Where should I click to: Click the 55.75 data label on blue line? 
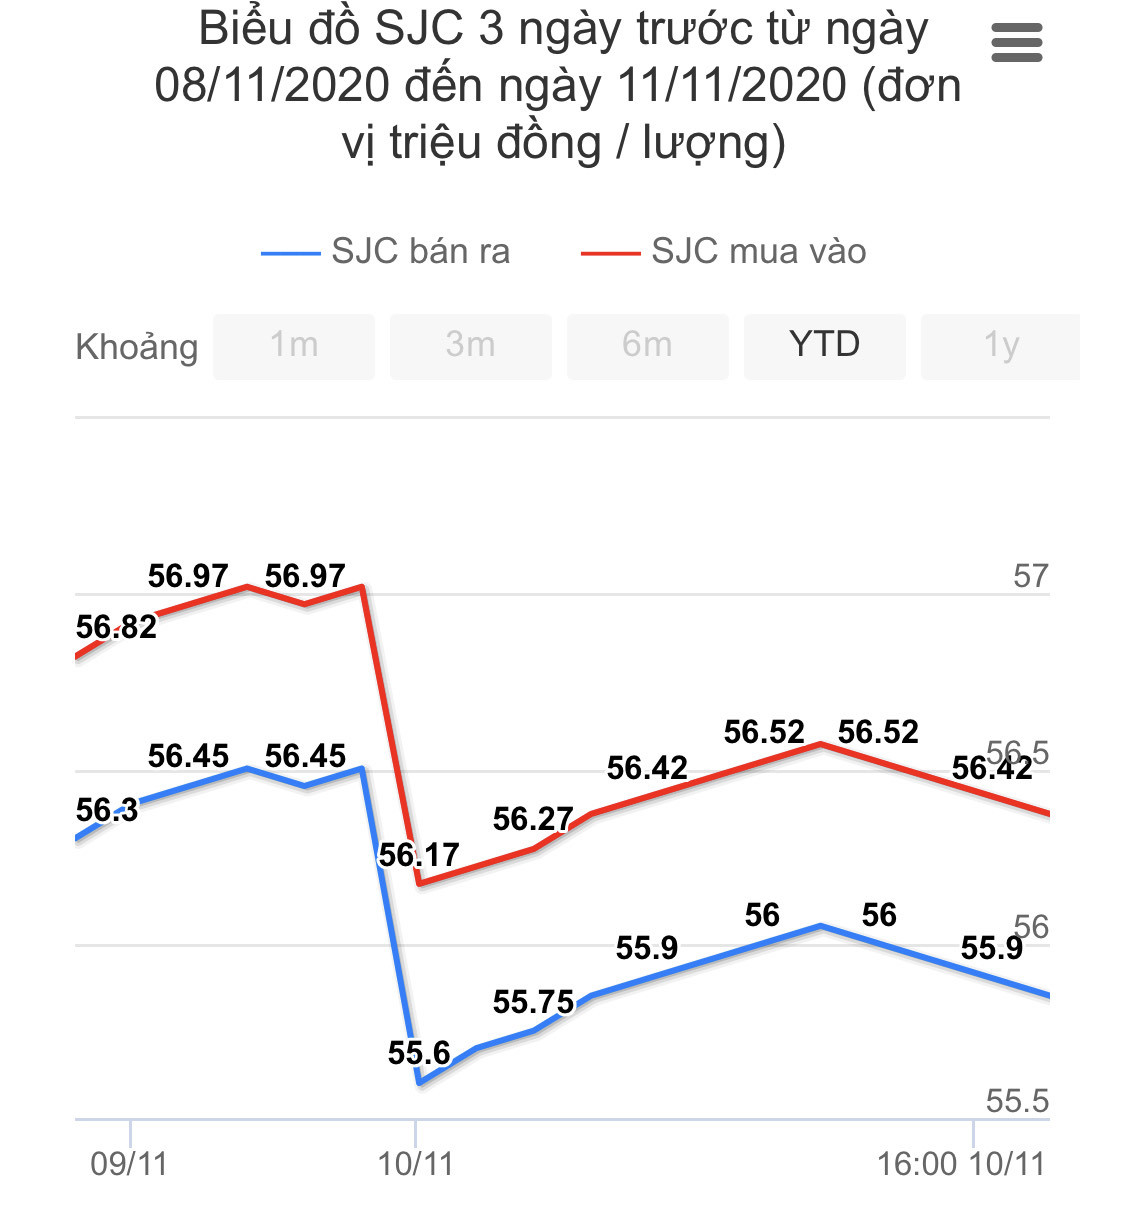(x=533, y=1002)
